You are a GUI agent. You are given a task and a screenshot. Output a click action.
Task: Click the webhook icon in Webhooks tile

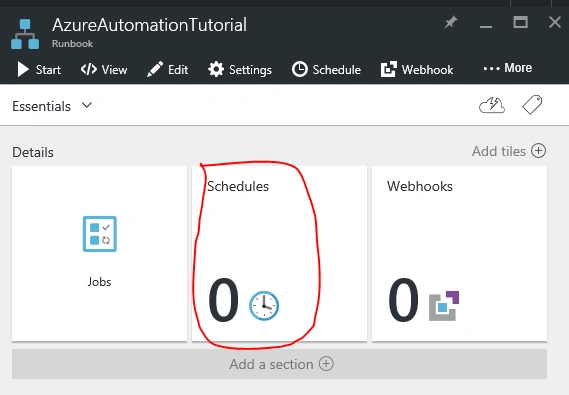444,306
